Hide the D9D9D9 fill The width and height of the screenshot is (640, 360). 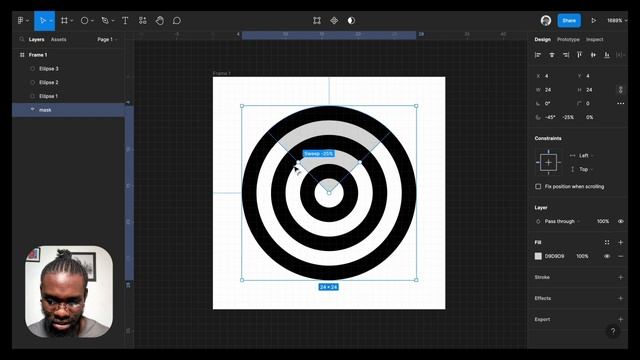[607, 256]
